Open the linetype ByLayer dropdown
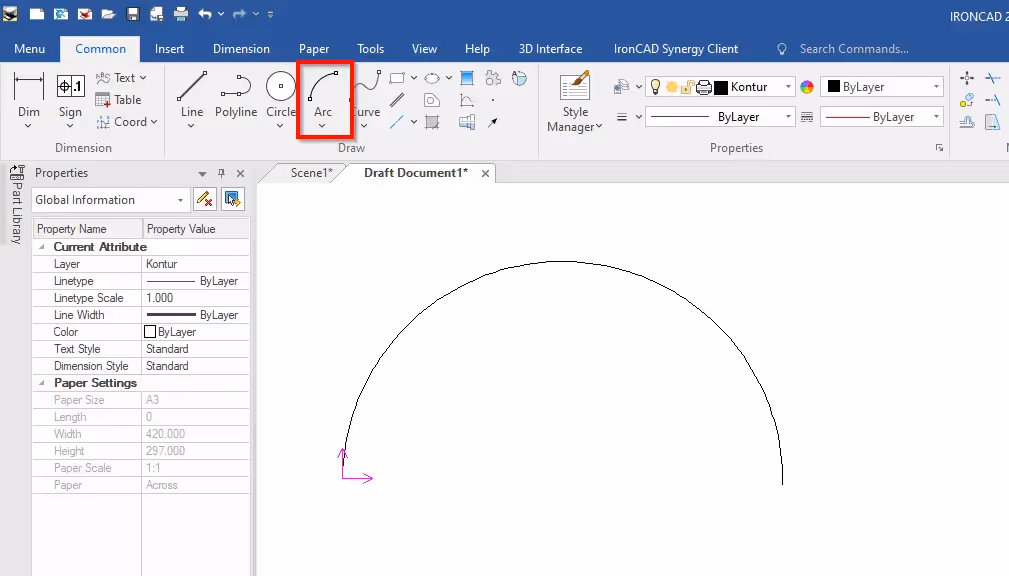The width and height of the screenshot is (1009, 576). coord(788,117)
